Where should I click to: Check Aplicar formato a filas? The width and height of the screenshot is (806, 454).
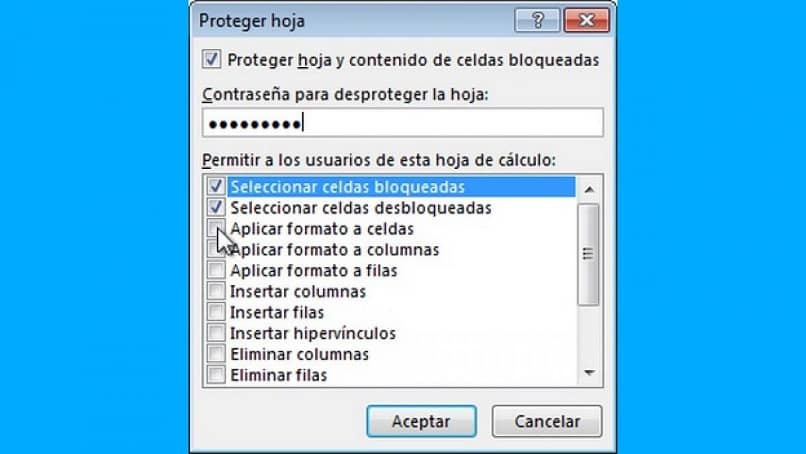tap(216, 270)
